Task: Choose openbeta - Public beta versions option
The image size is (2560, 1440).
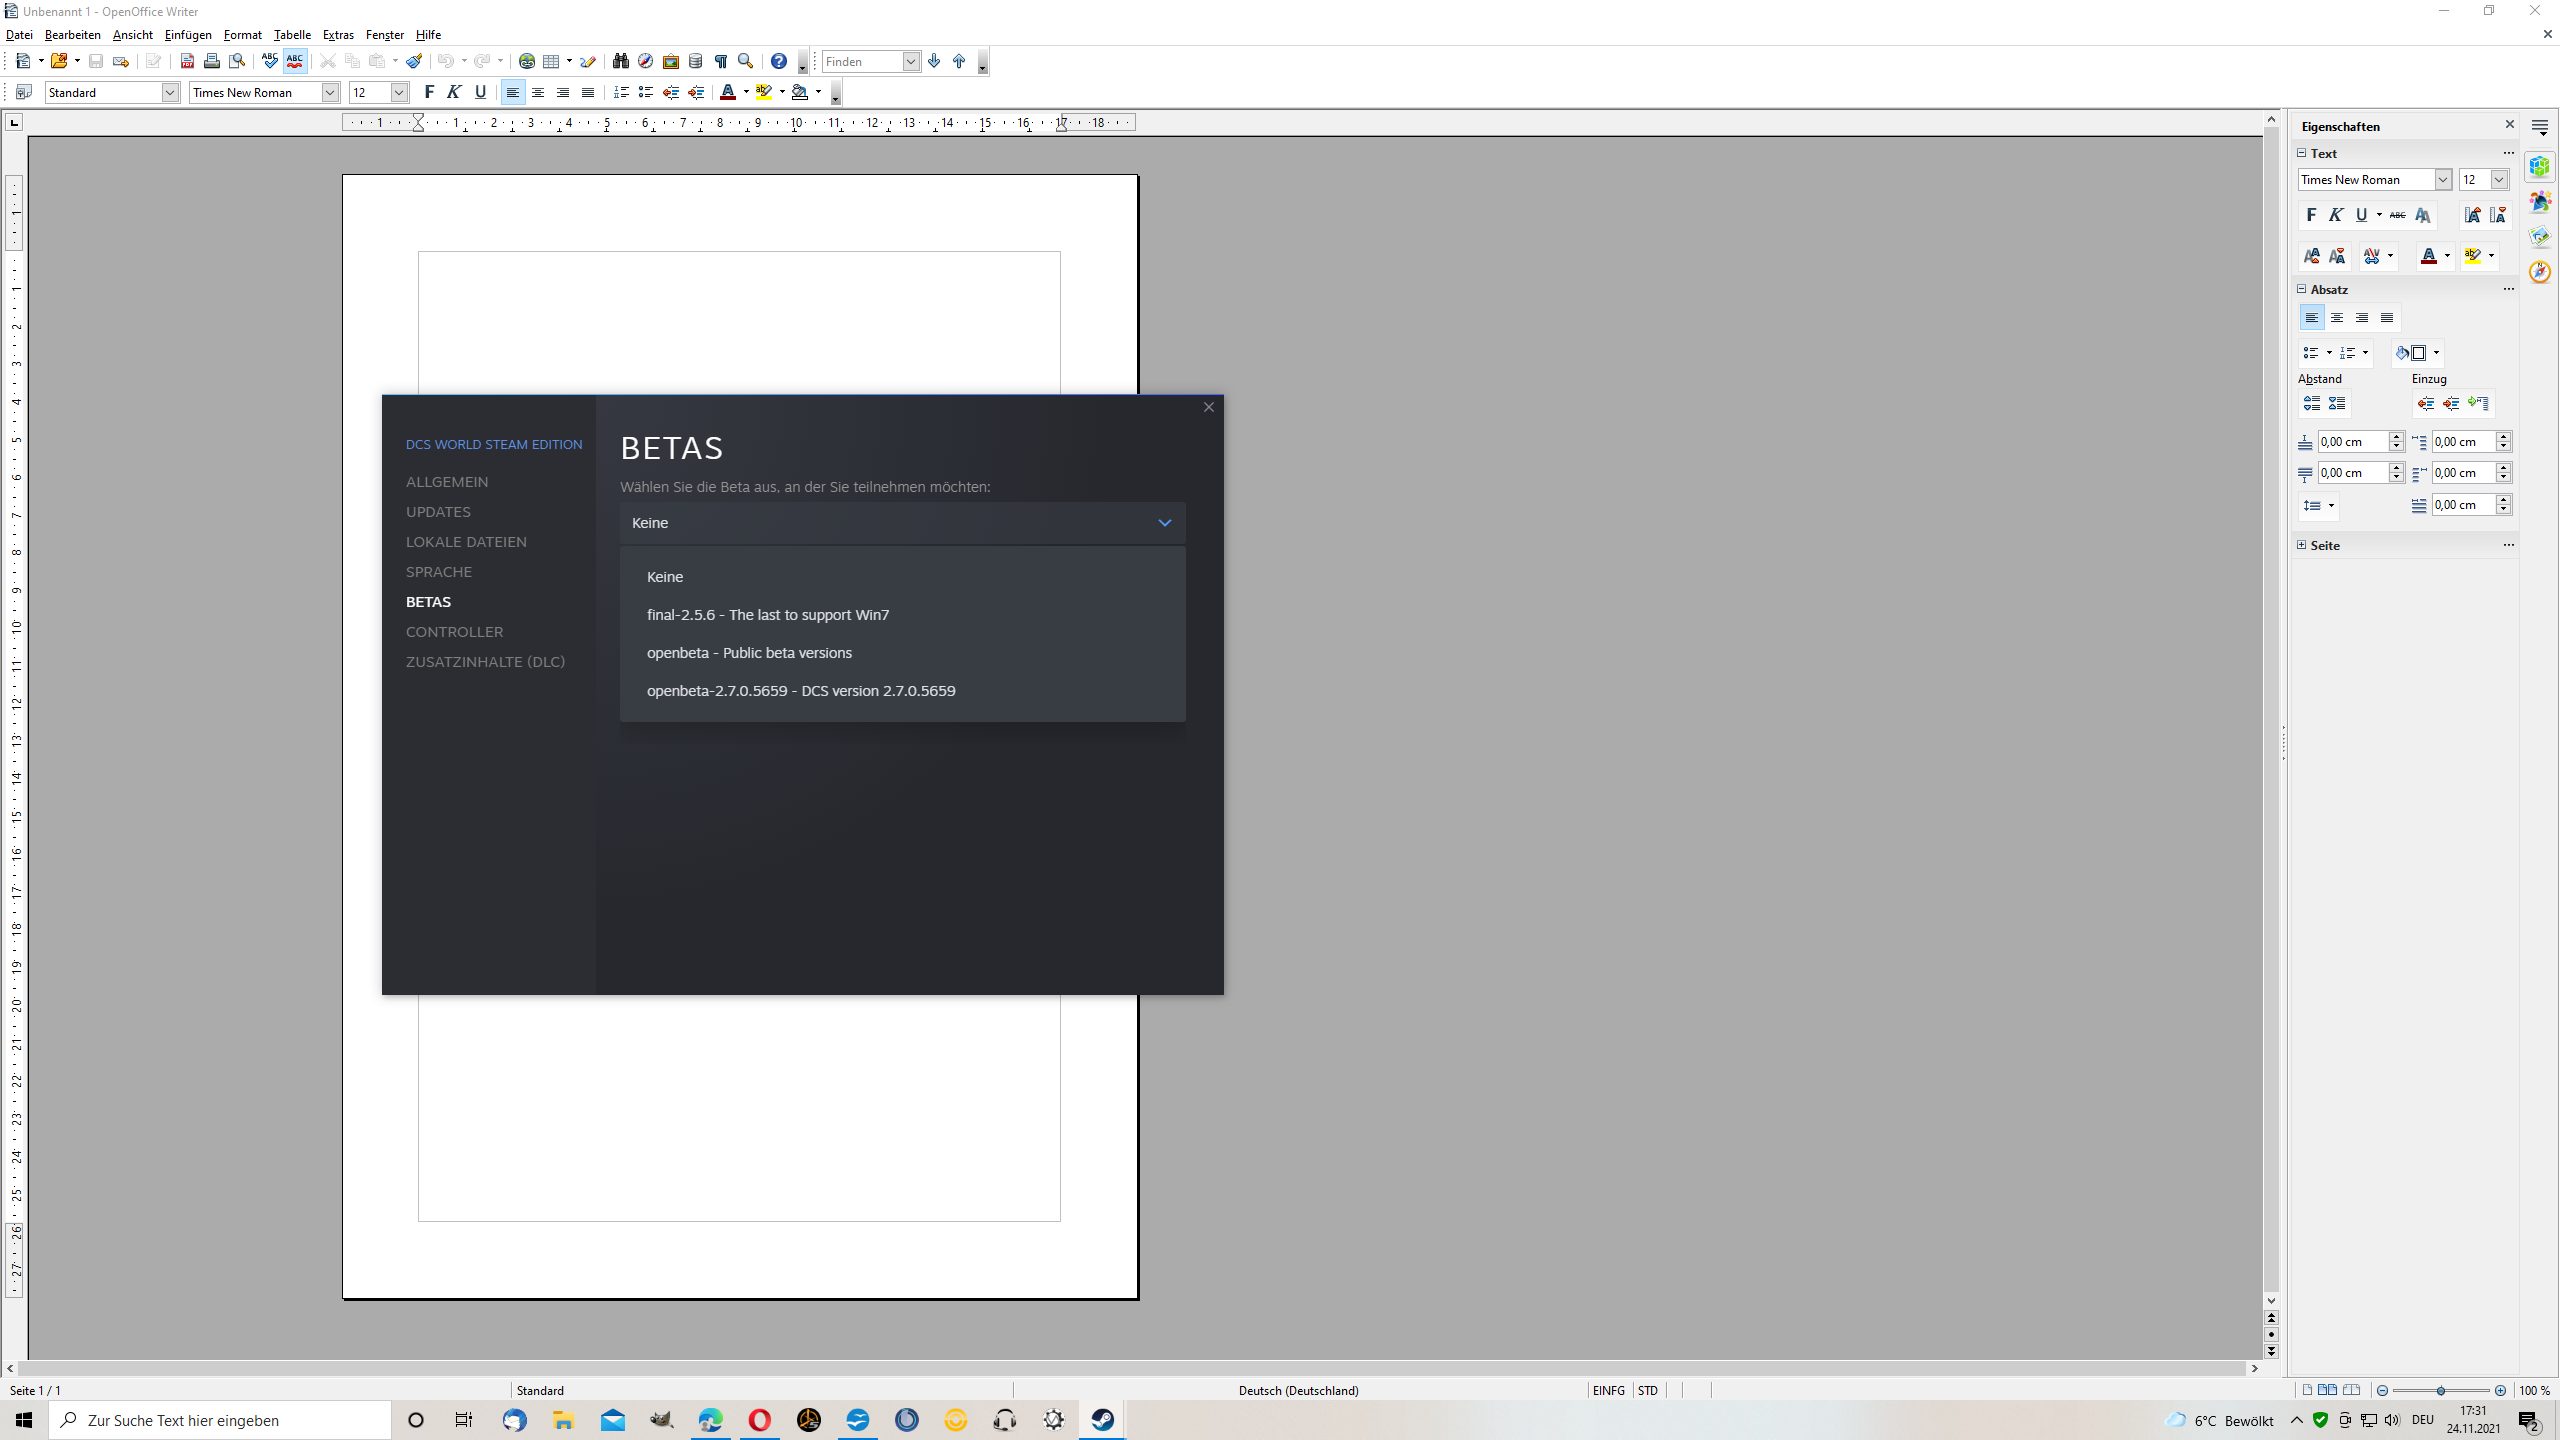Action: point(902,653)
